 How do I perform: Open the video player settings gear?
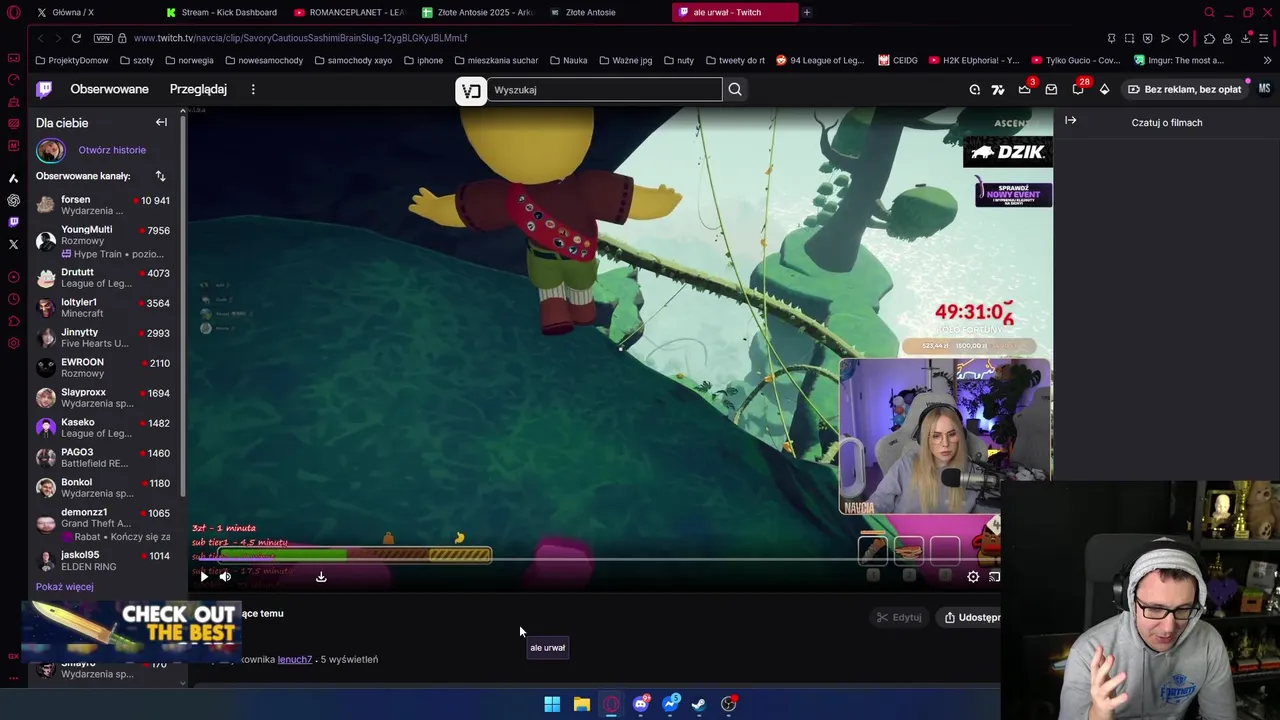[973, 576]
